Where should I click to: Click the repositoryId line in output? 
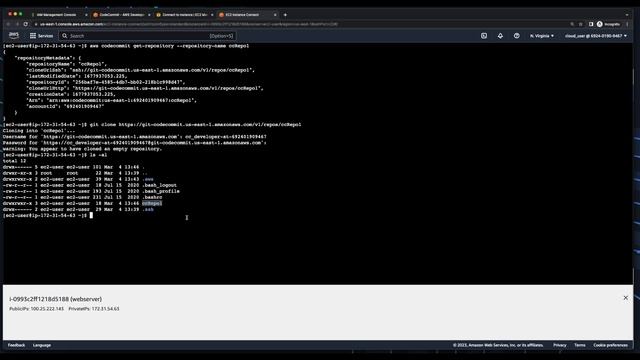[x=106, y=82]
